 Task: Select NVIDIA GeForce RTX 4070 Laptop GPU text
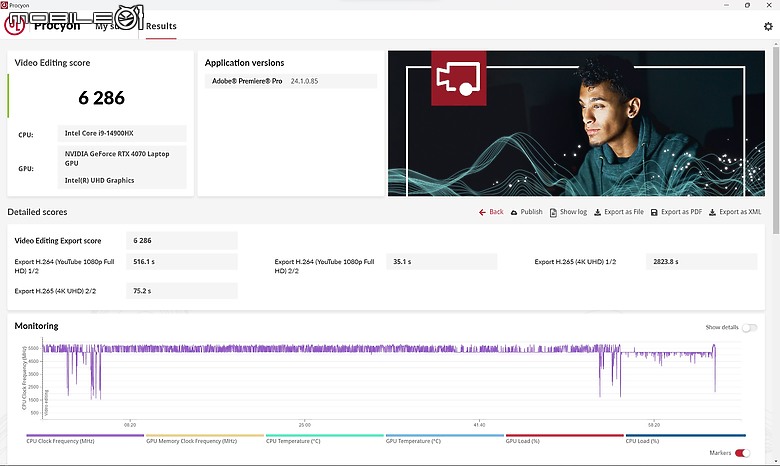(x=117, y=159)
